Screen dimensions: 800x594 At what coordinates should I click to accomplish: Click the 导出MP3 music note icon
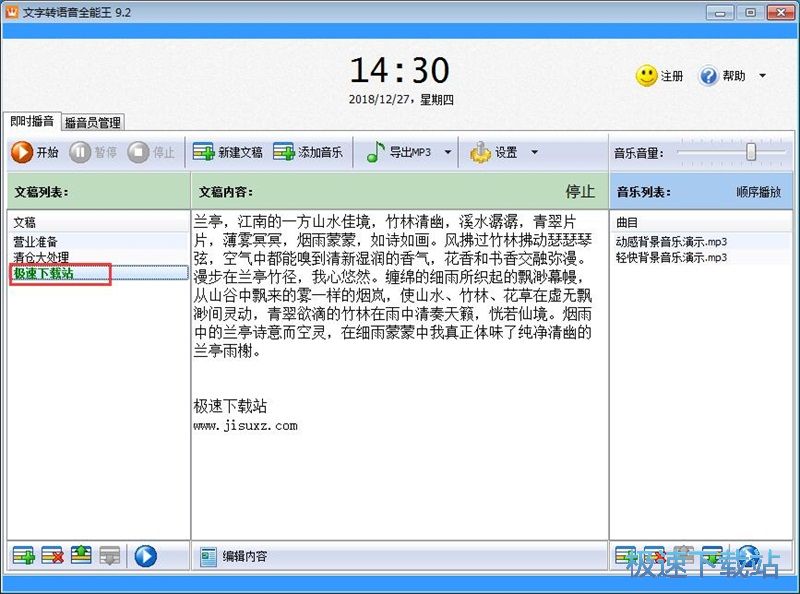[376, 152]
